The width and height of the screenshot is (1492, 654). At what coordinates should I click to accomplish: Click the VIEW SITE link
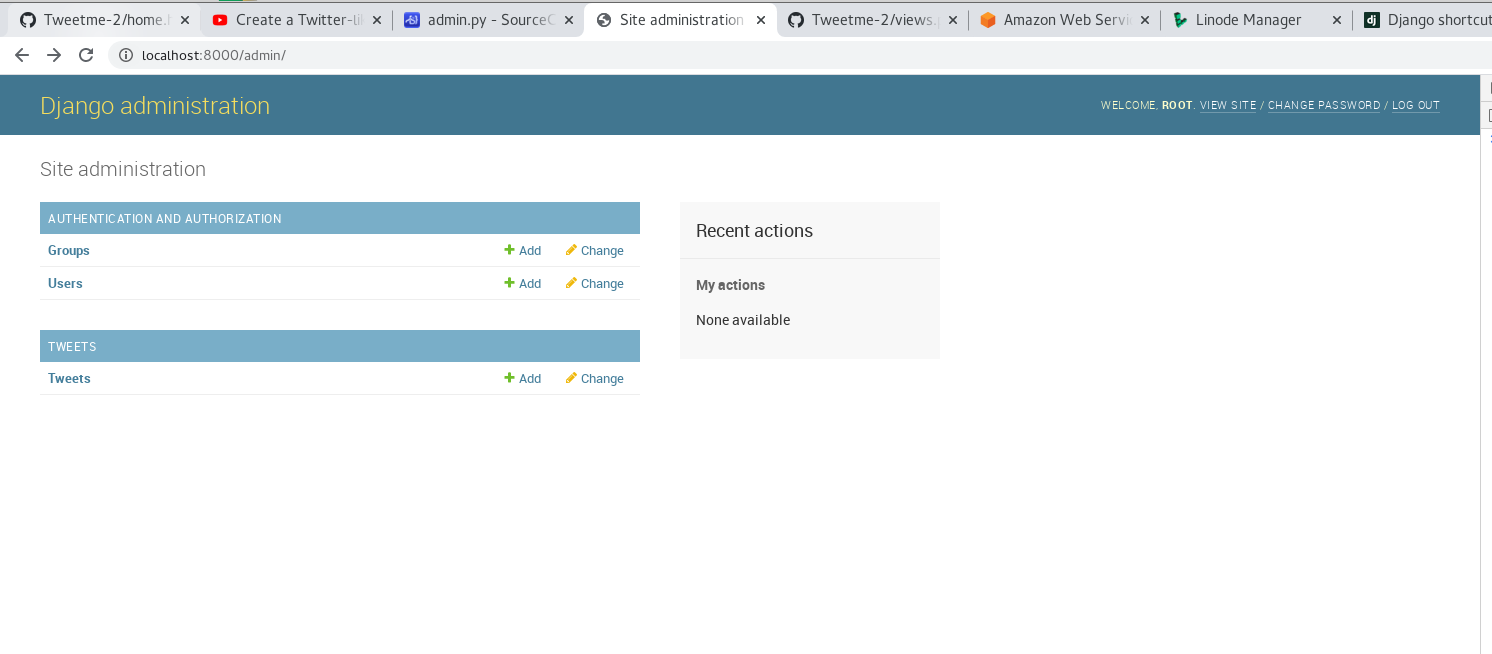(x=1228, y=105)
